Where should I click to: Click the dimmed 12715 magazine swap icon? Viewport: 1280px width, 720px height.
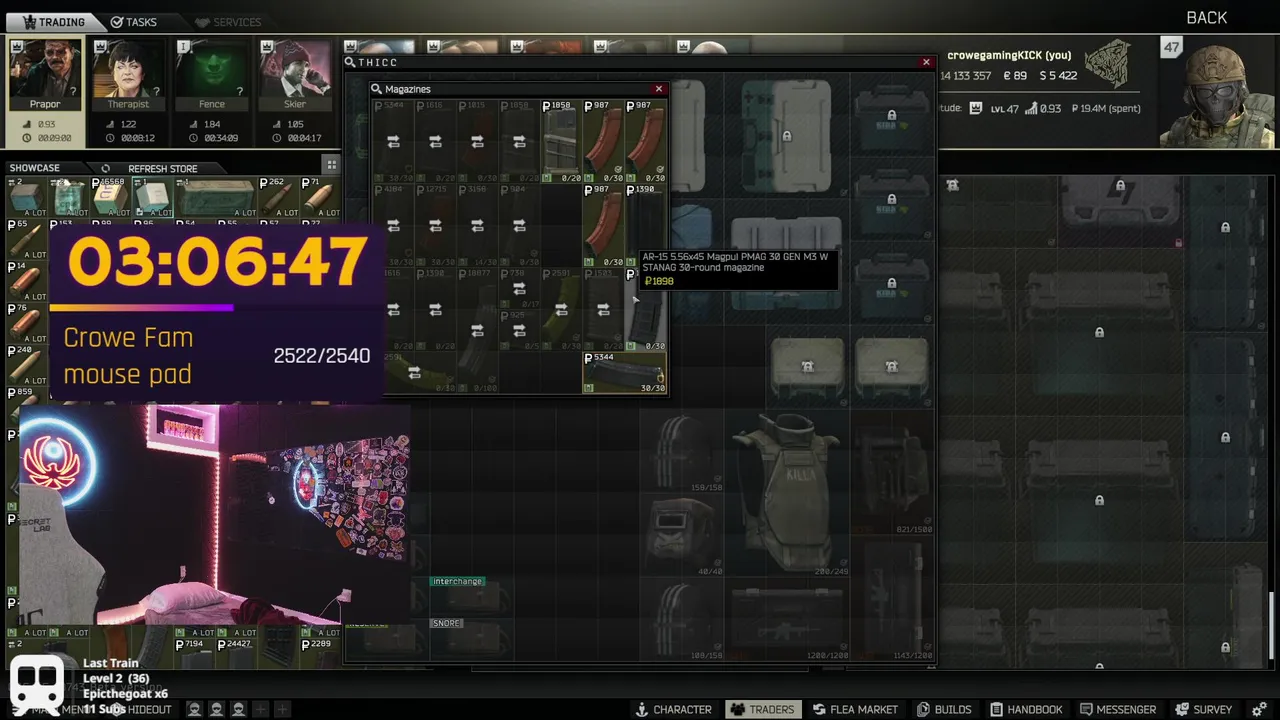[435, 226]
